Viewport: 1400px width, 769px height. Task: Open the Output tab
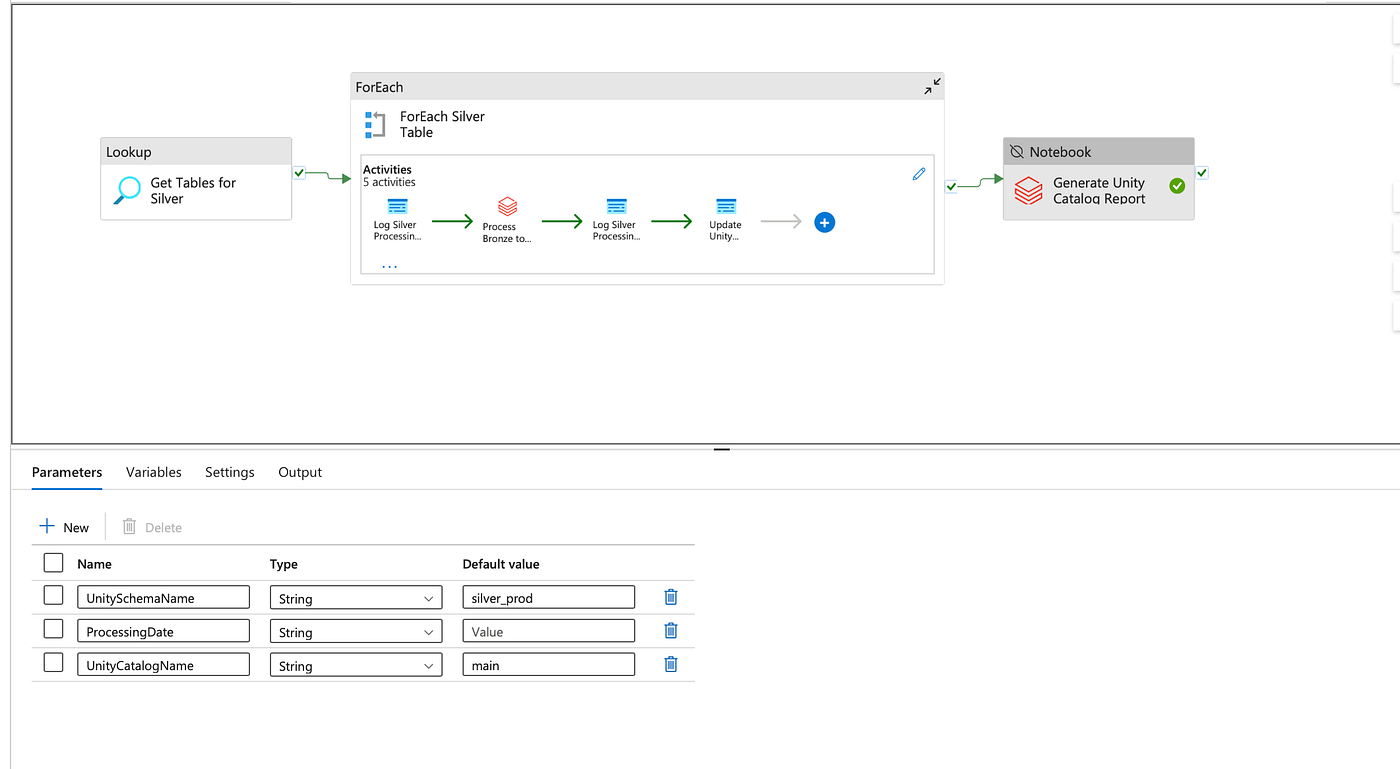coord(300,472)
